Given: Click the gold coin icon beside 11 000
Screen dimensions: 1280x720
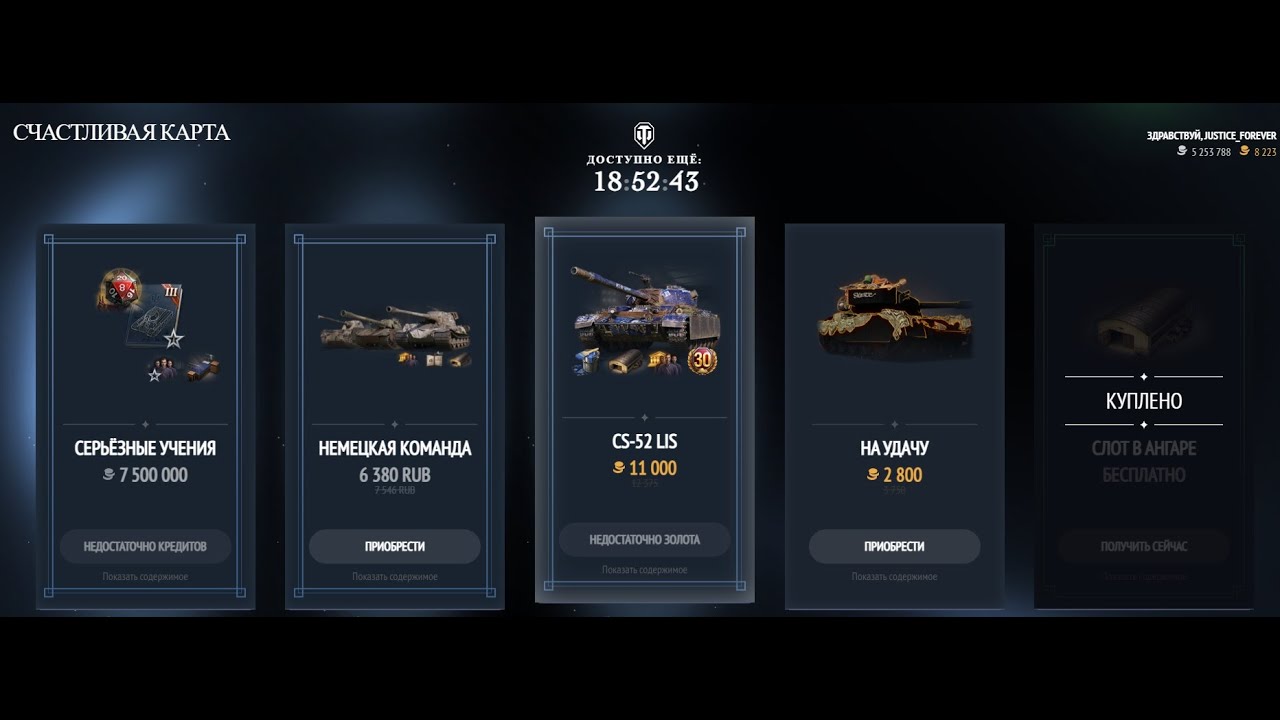Looking at the screenshot, I should 619,468.
